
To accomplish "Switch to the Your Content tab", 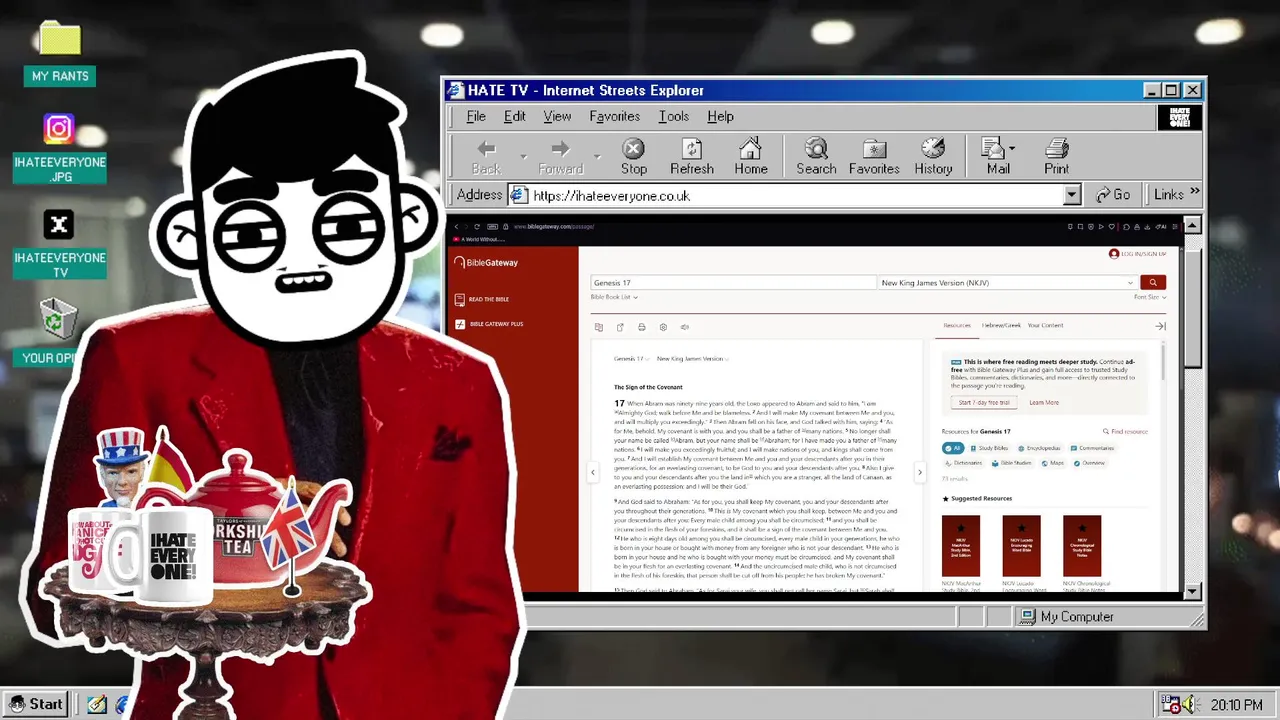I will (x=1045, y=325).
